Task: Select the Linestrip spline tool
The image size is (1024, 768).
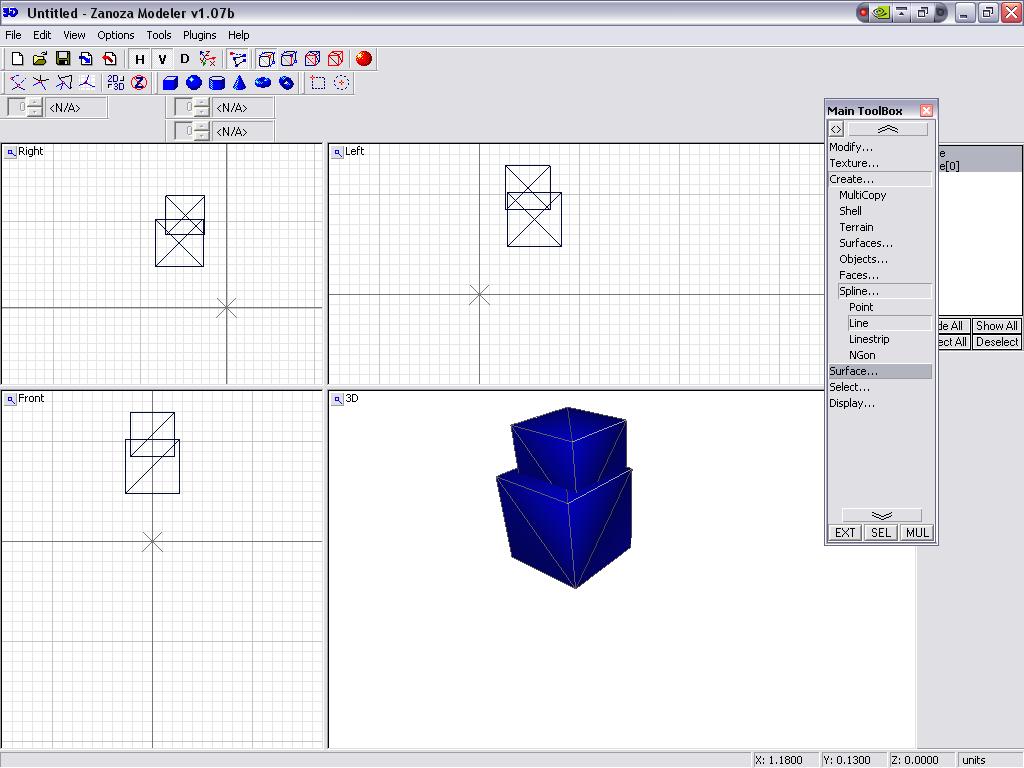Action: (x=869, y=339)
